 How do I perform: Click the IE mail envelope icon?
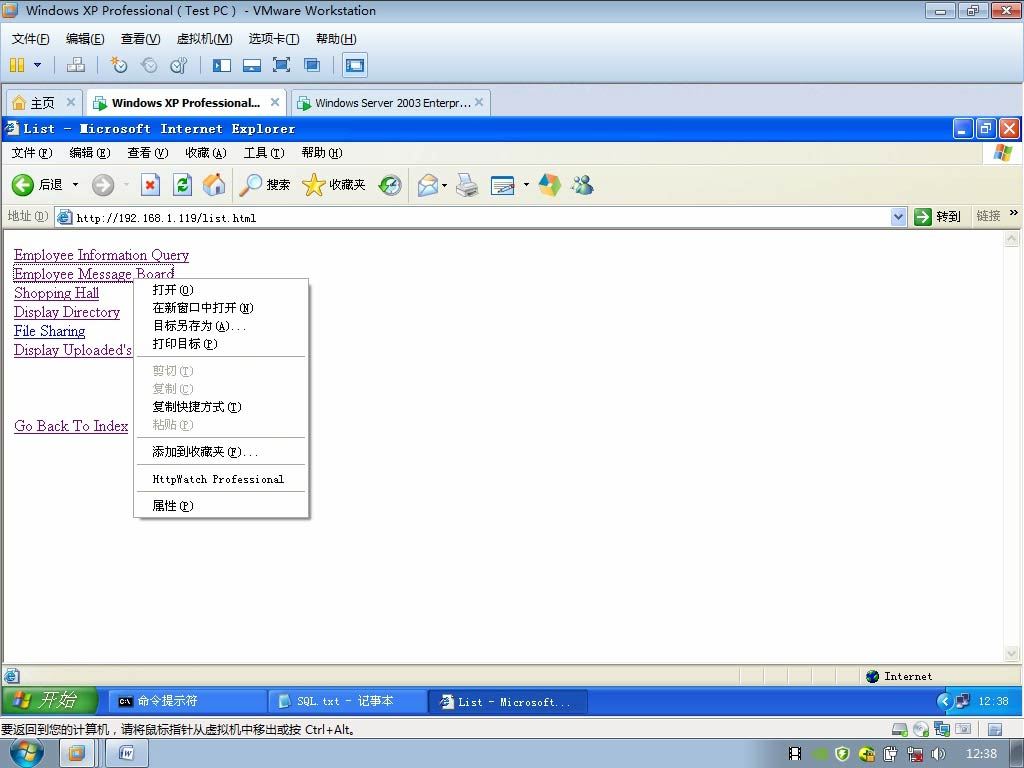[428, 185]
